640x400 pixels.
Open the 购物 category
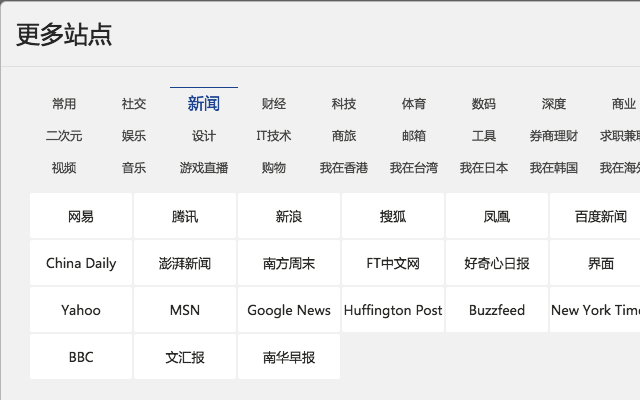pos(274,168)
